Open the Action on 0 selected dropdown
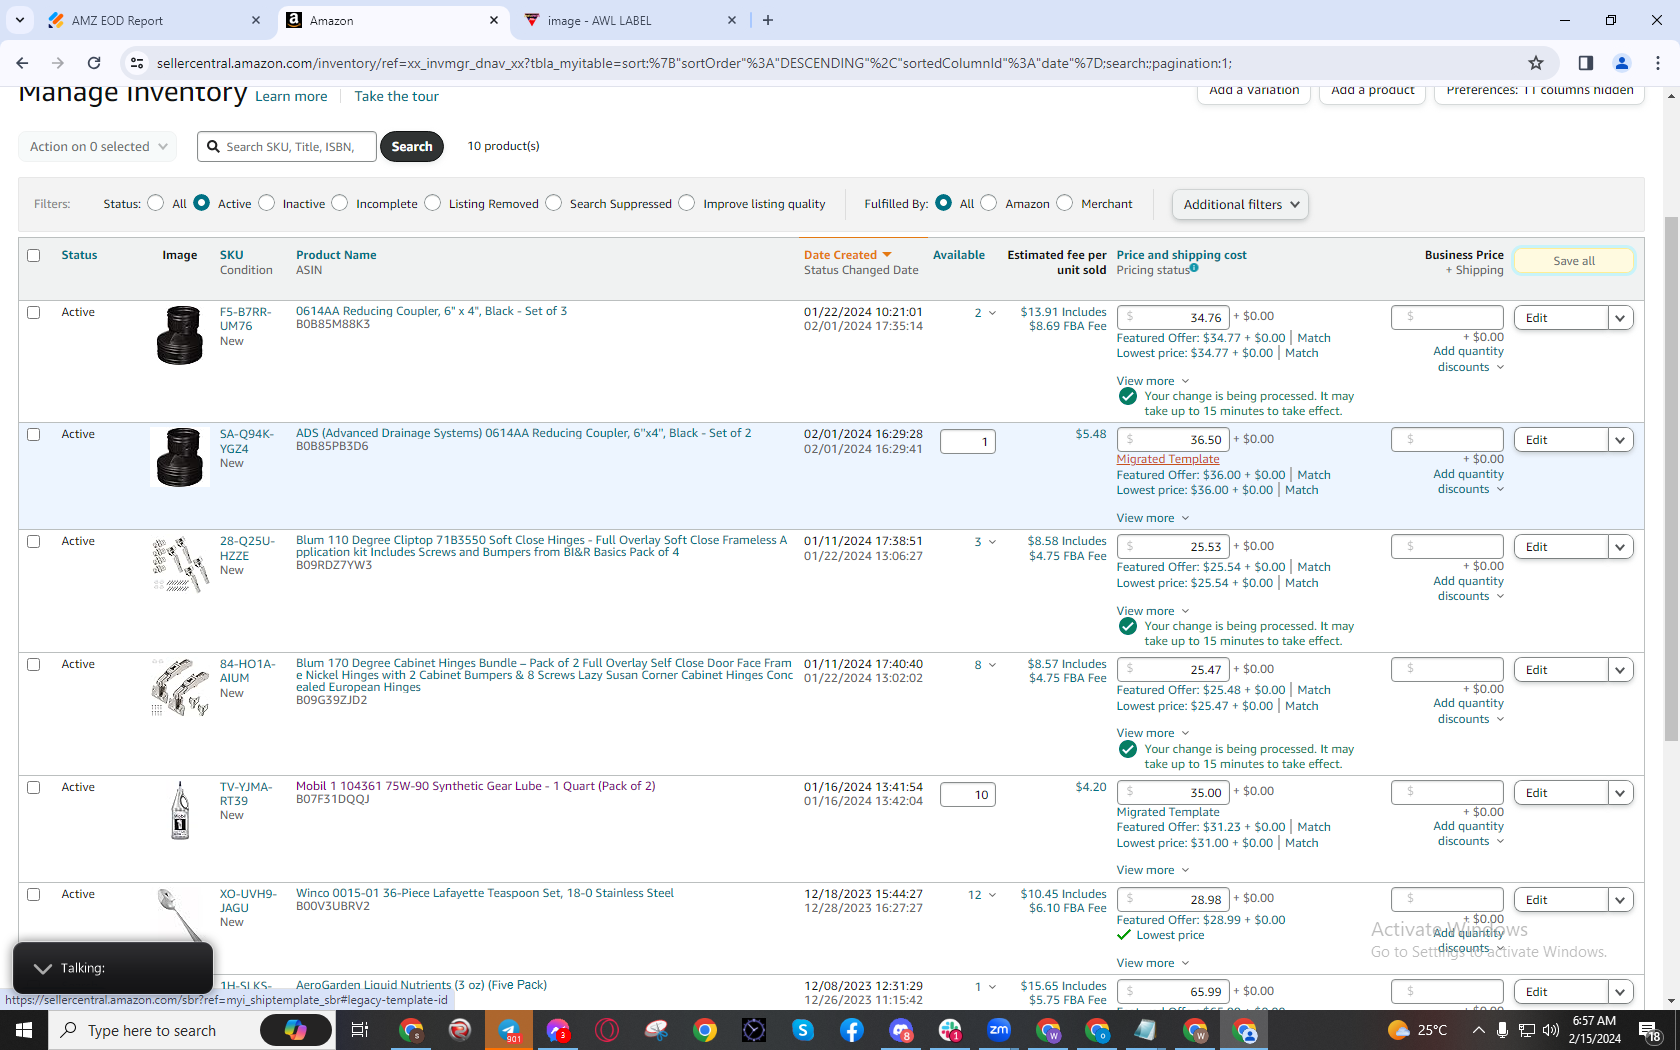The width and height of the screenshot is (1680, 1050). pos(98,146)
